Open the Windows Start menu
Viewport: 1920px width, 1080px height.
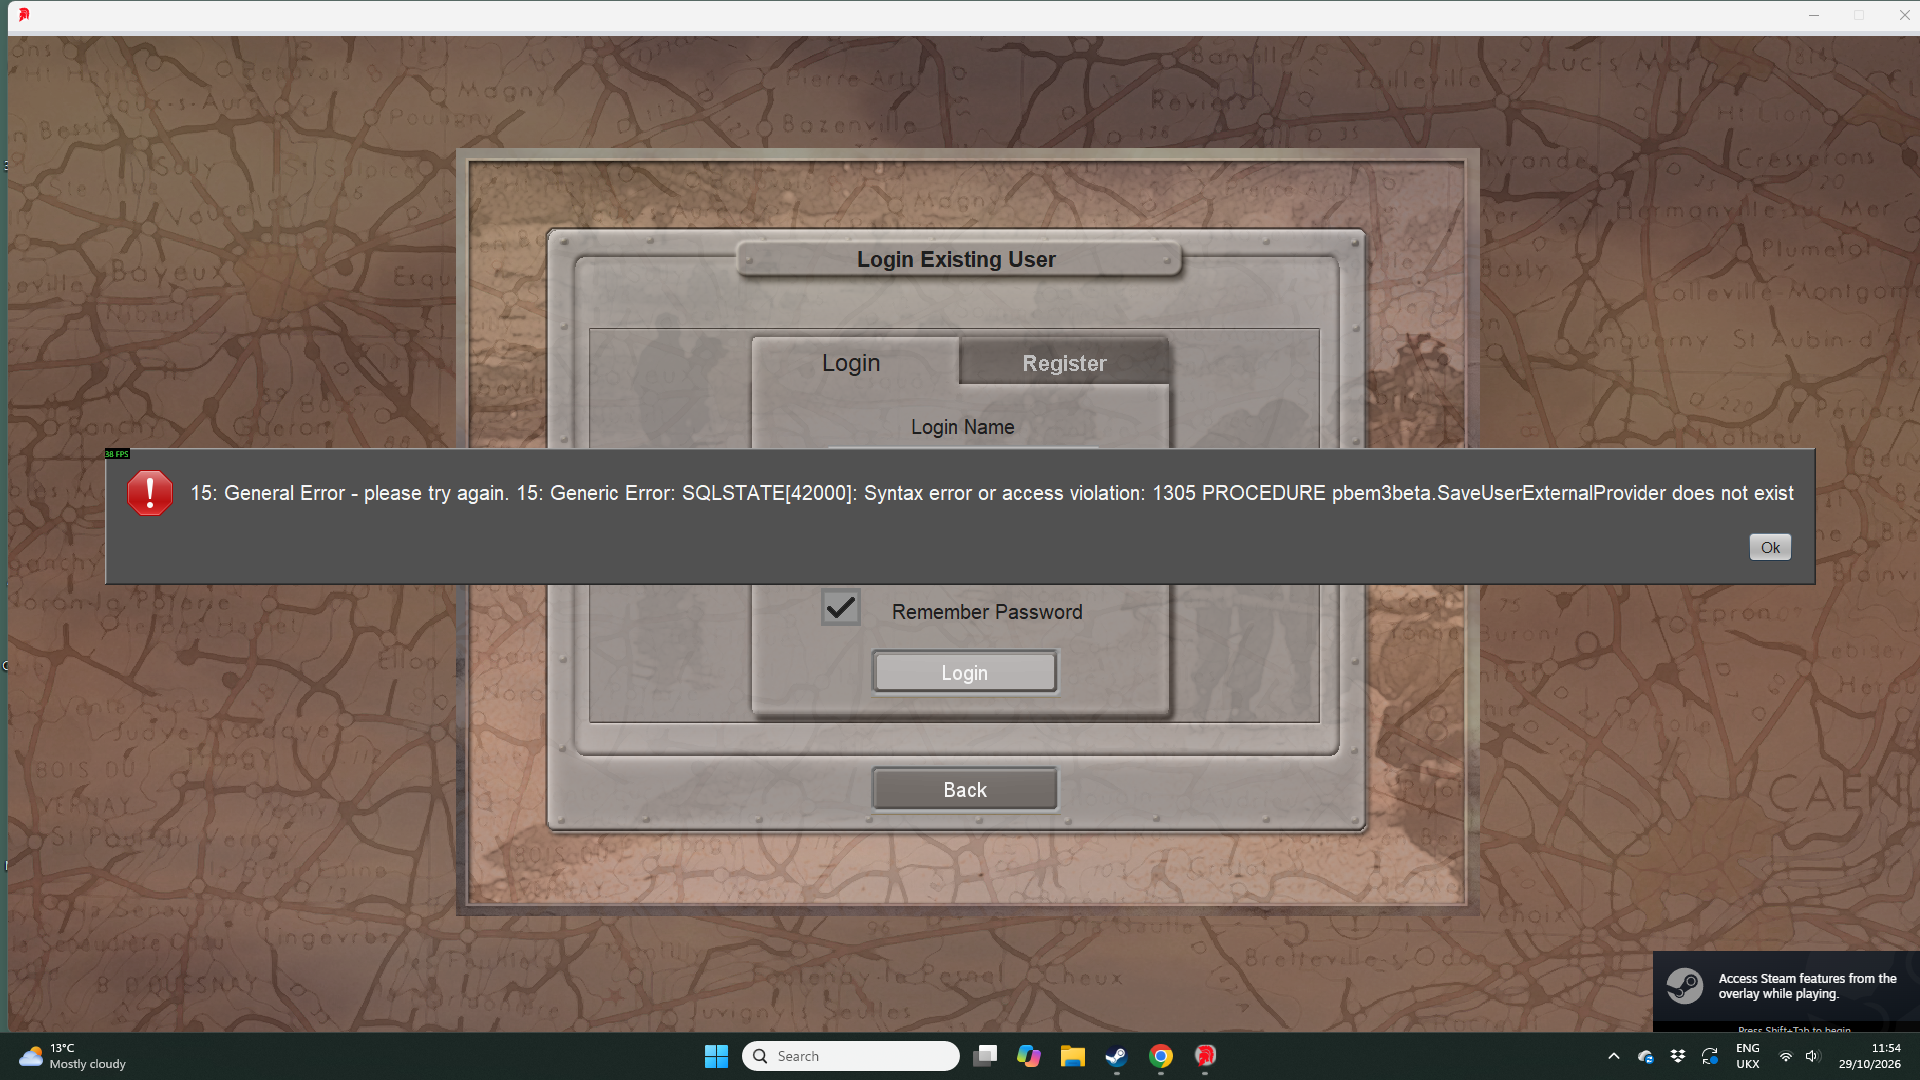[x=716, y=1056]
